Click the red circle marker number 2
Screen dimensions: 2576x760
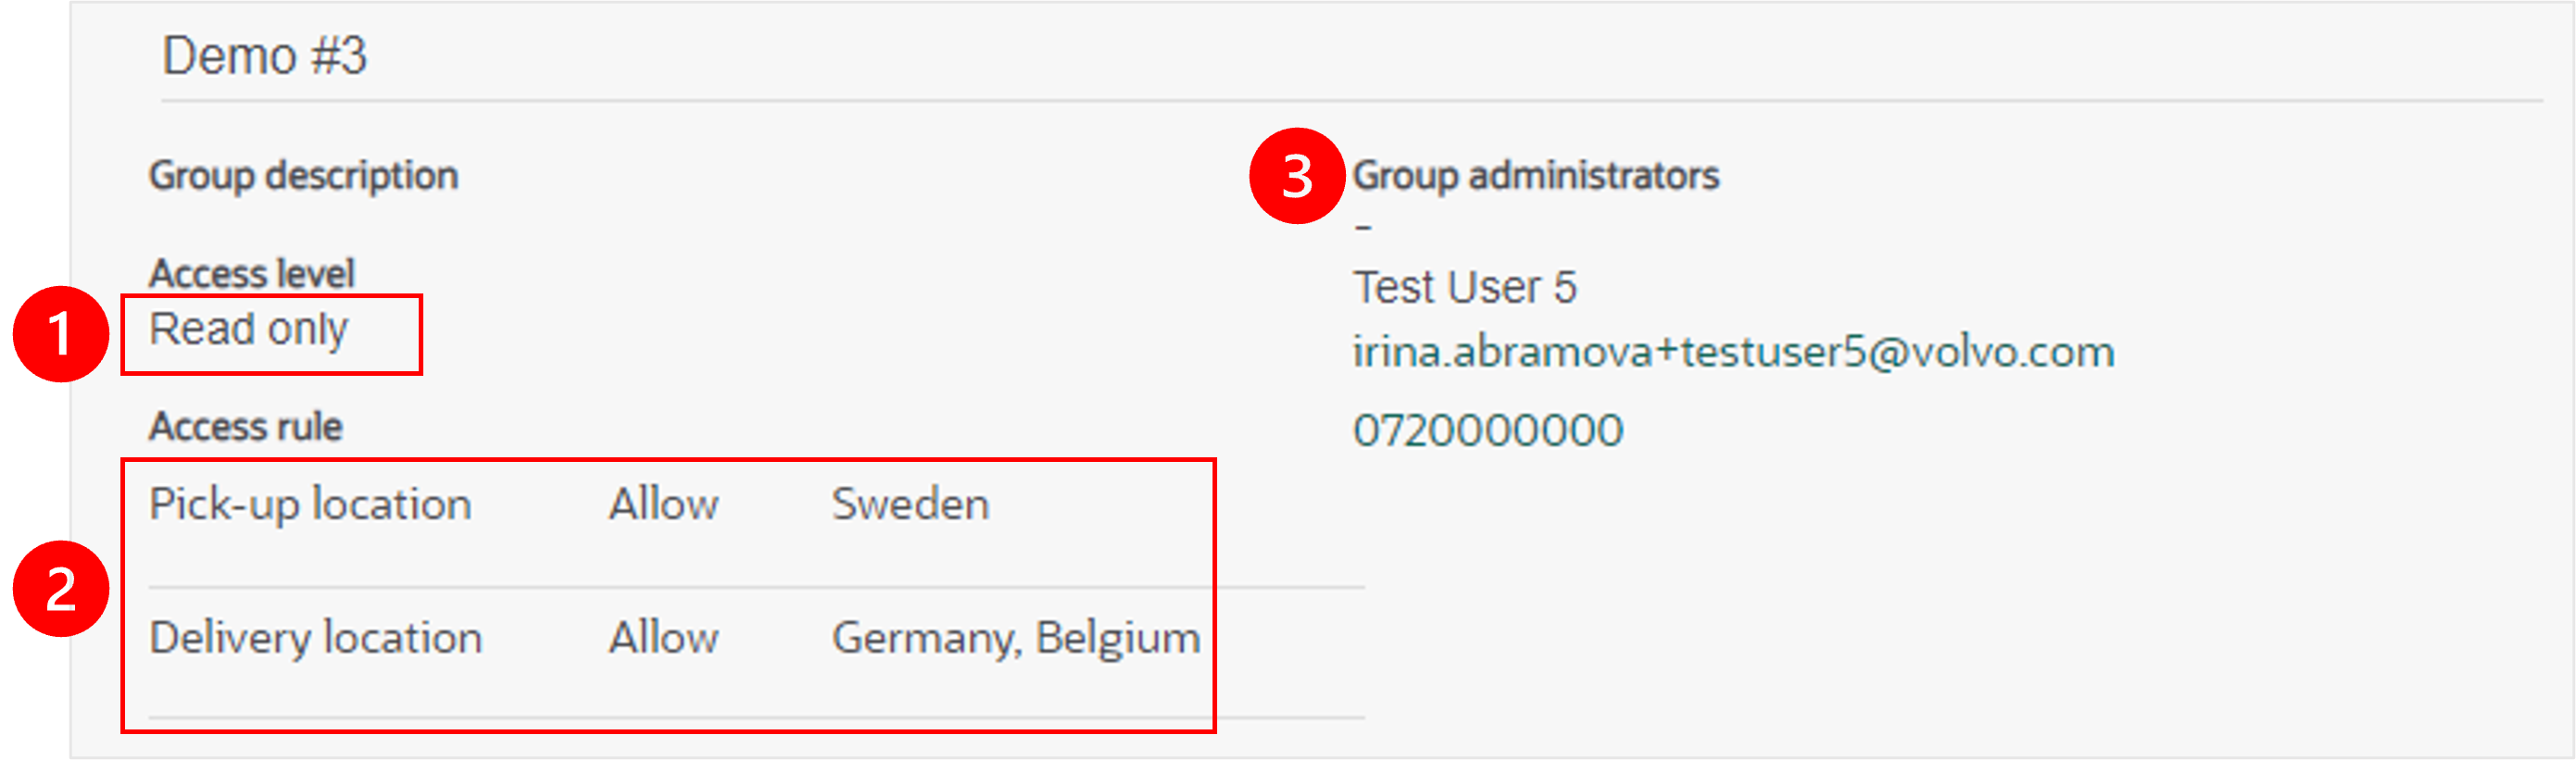pos(61,589)
